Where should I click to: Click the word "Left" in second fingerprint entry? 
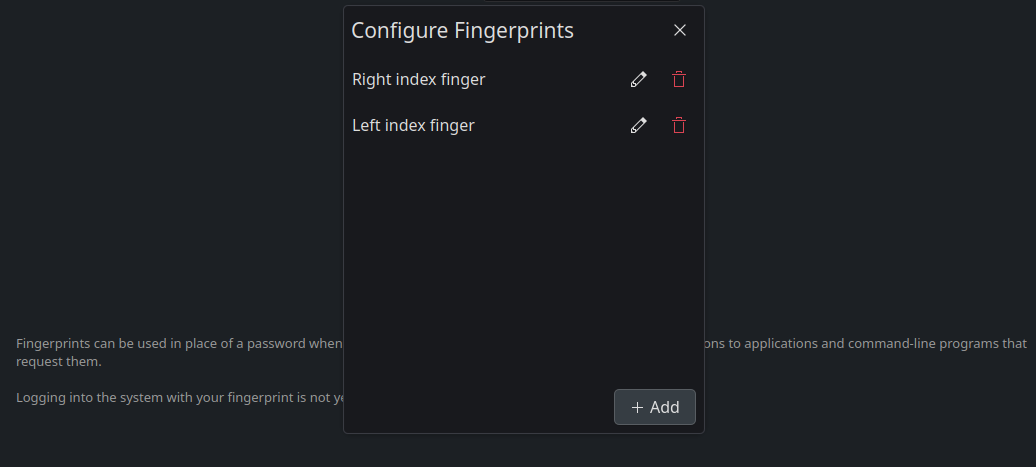pyautogui.click(x=365, y=126)
